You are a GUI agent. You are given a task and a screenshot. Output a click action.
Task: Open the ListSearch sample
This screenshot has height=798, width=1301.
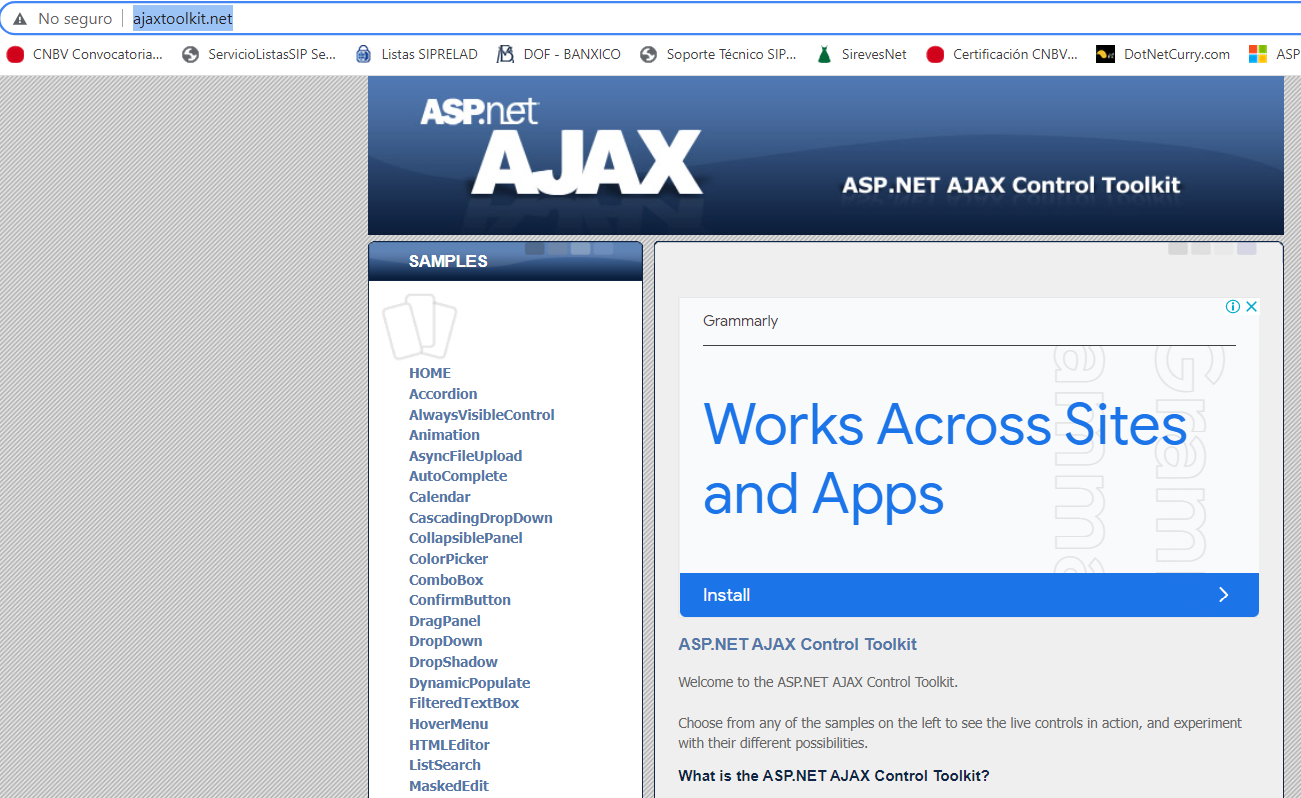(x=445, y=765)
